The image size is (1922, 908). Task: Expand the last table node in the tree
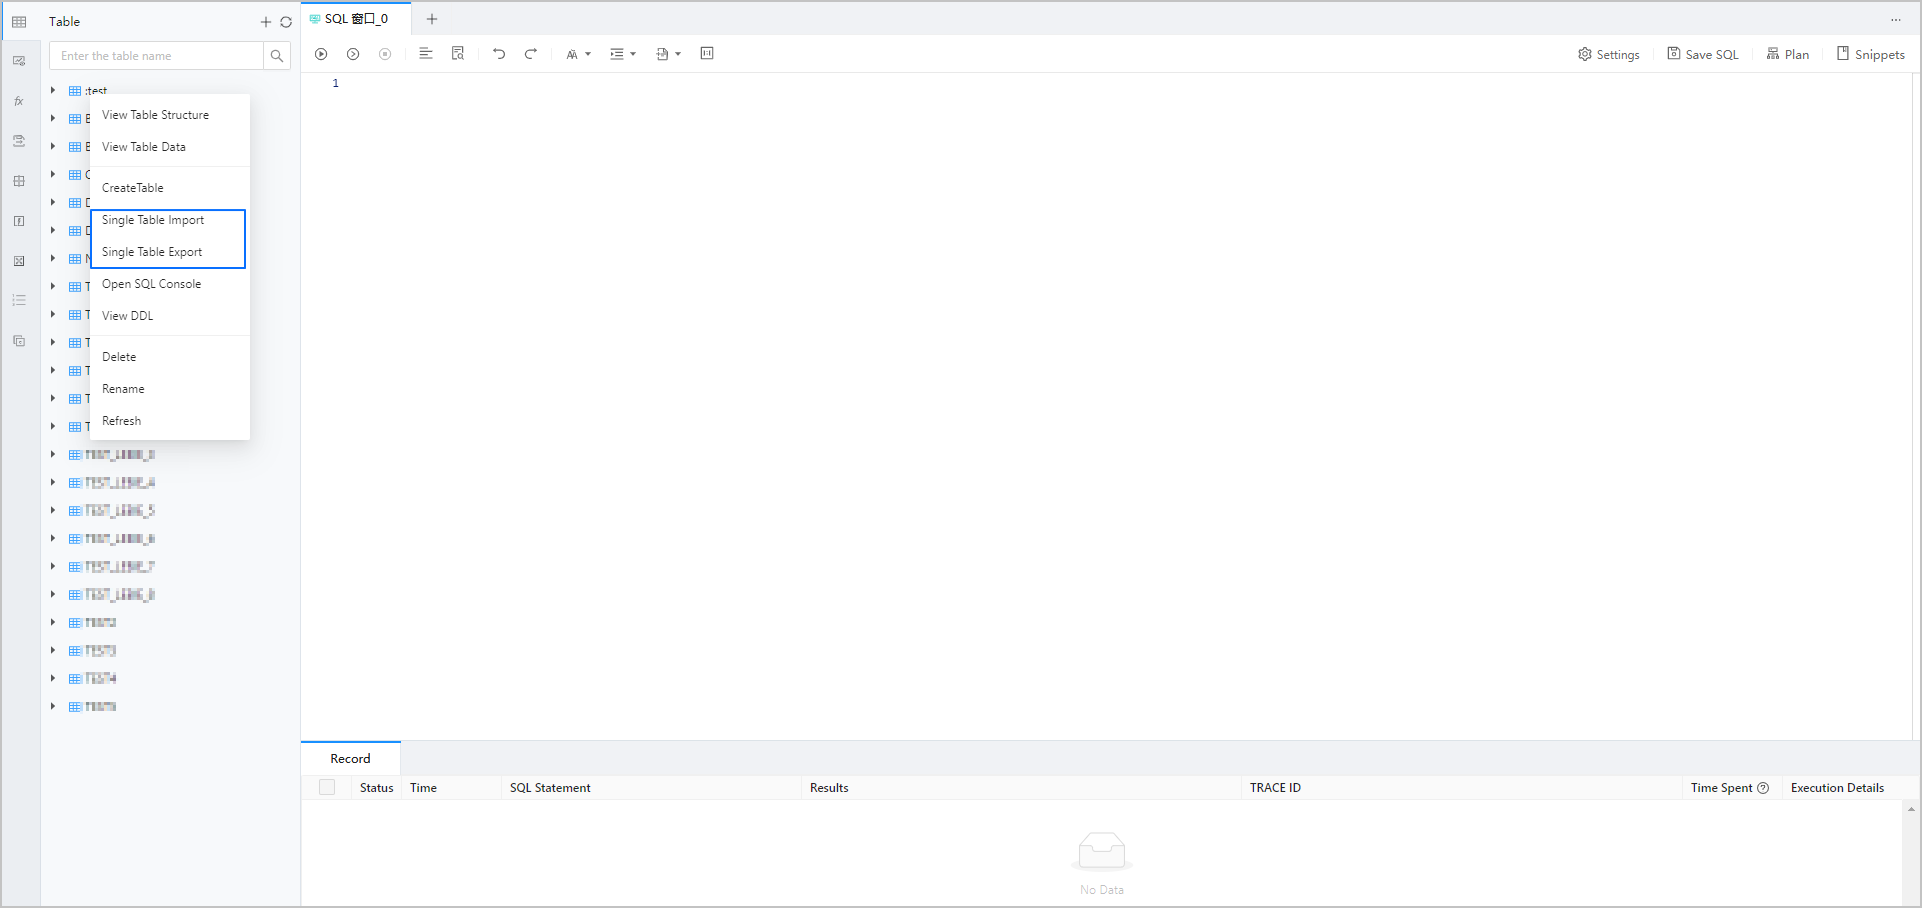tap(53, 706)
